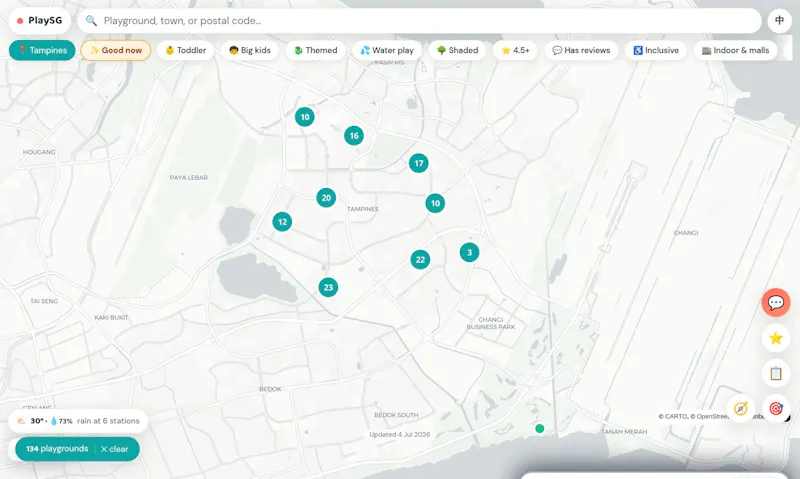Open the Tampines location selector
This screenshot has width=800, height=479.
[42, 51]
